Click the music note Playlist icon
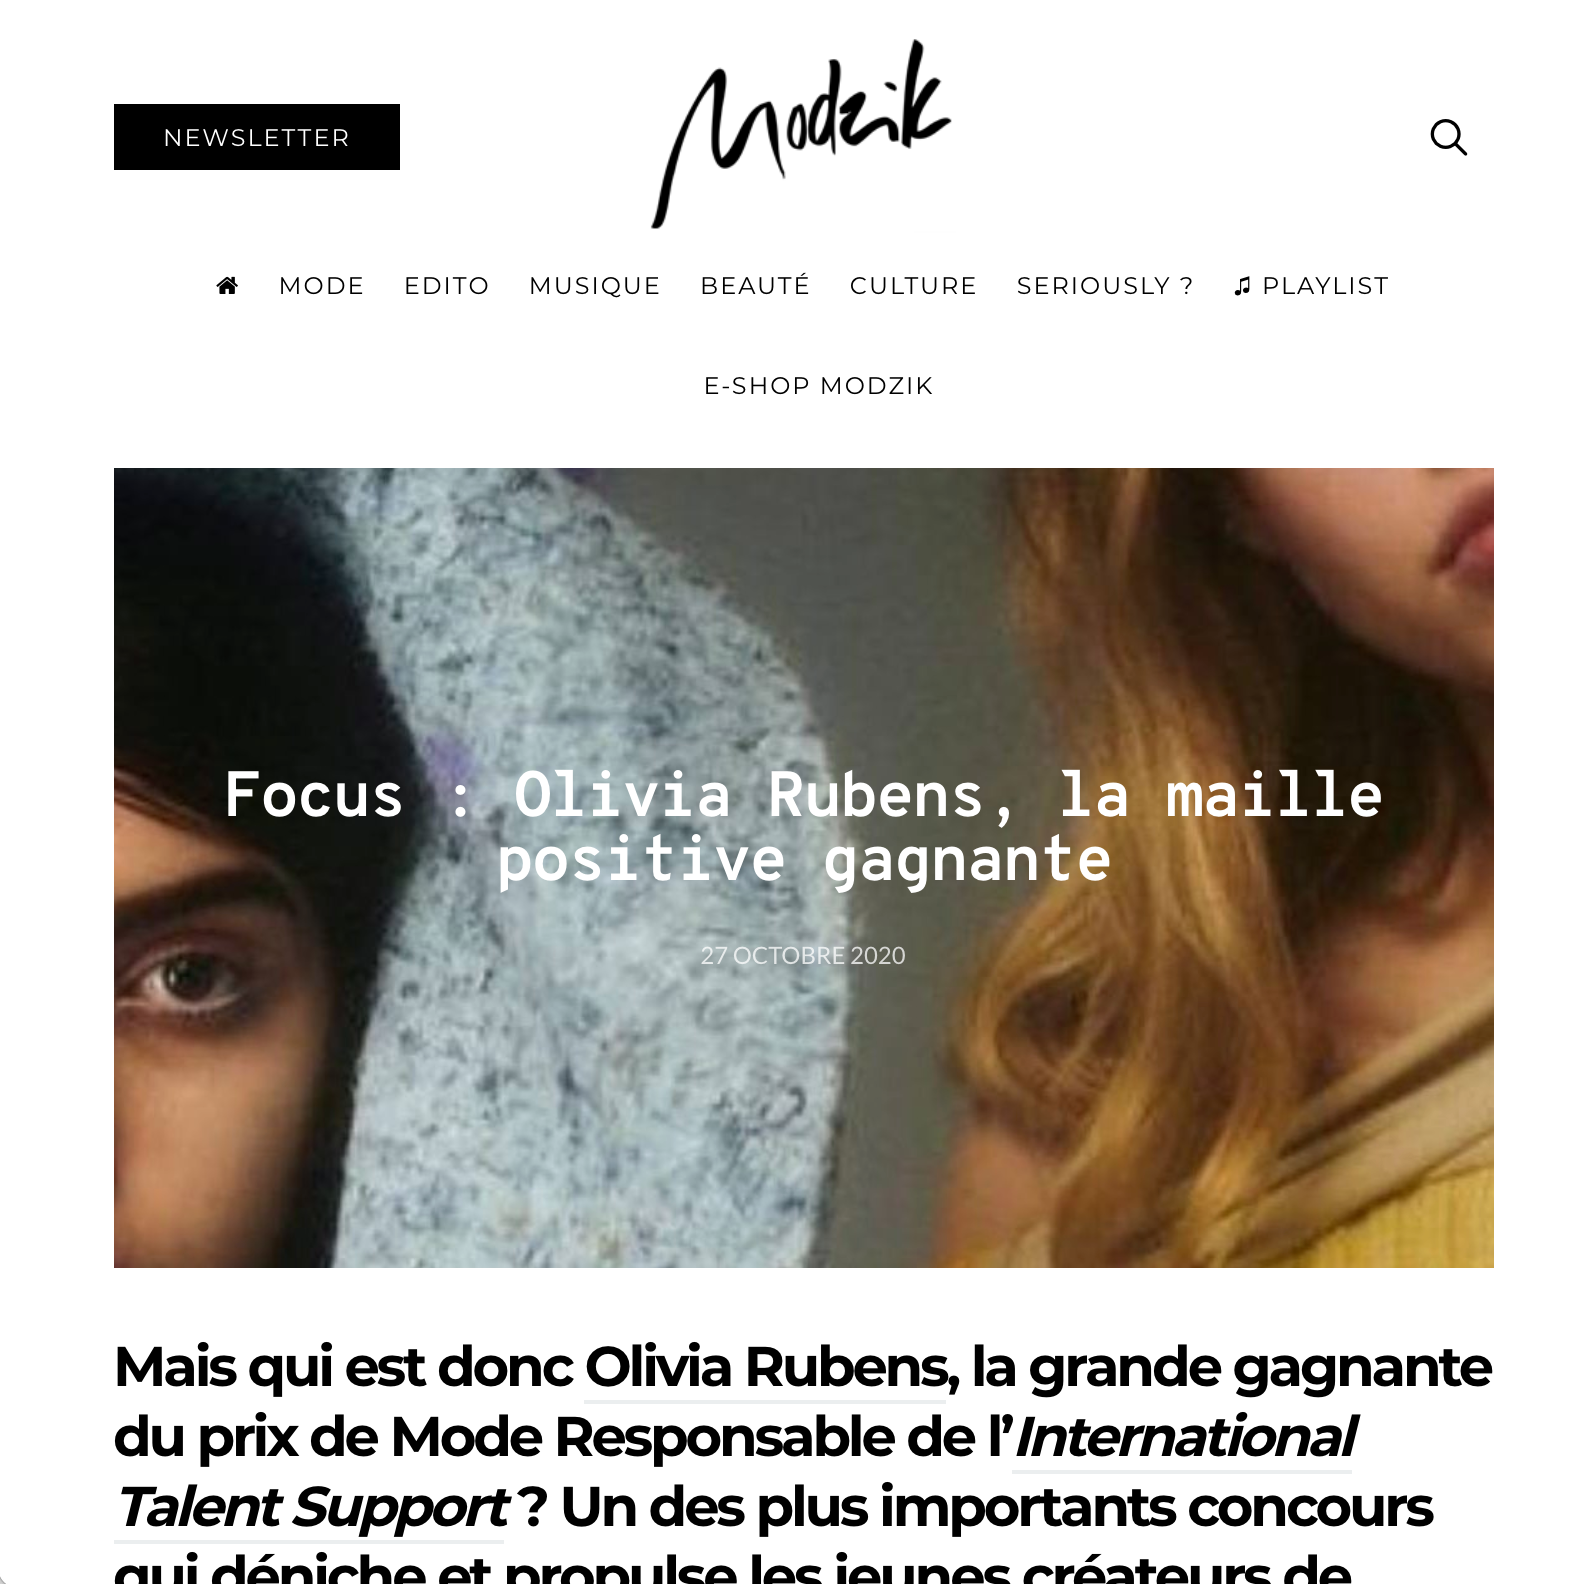The image size is (1584, 1584). [x=1242, y=286]
